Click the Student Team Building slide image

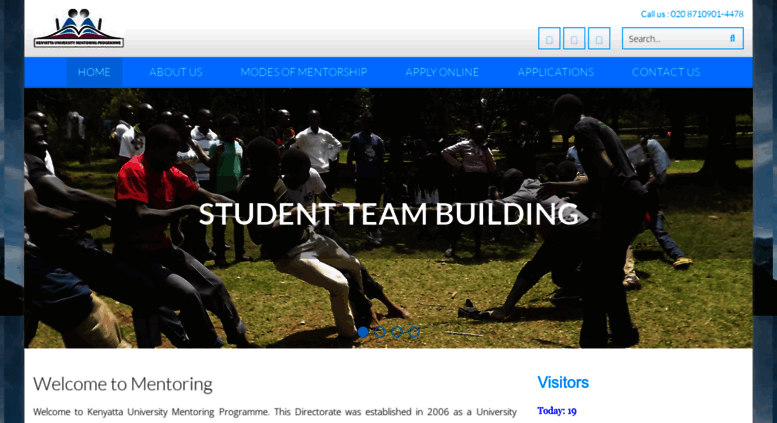point(388,218)
